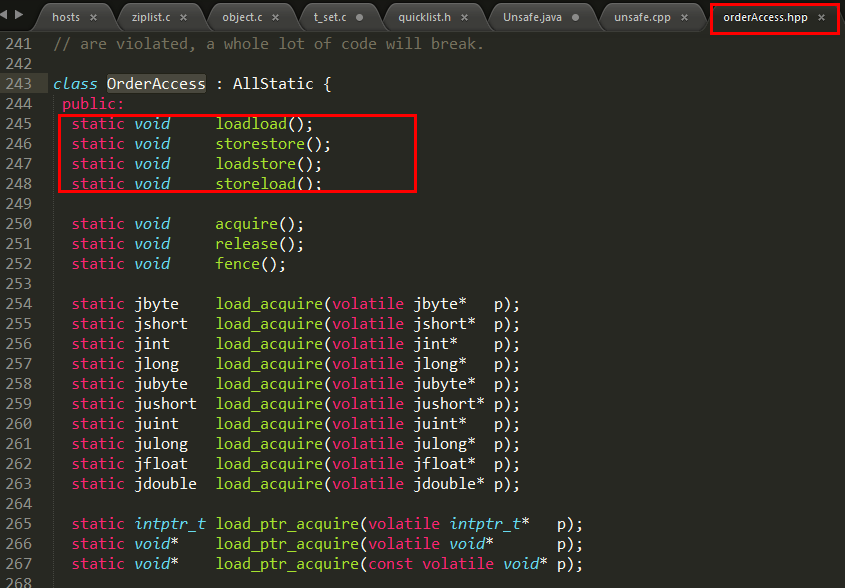Switch to the object.c tab

[x=242, y=17]
